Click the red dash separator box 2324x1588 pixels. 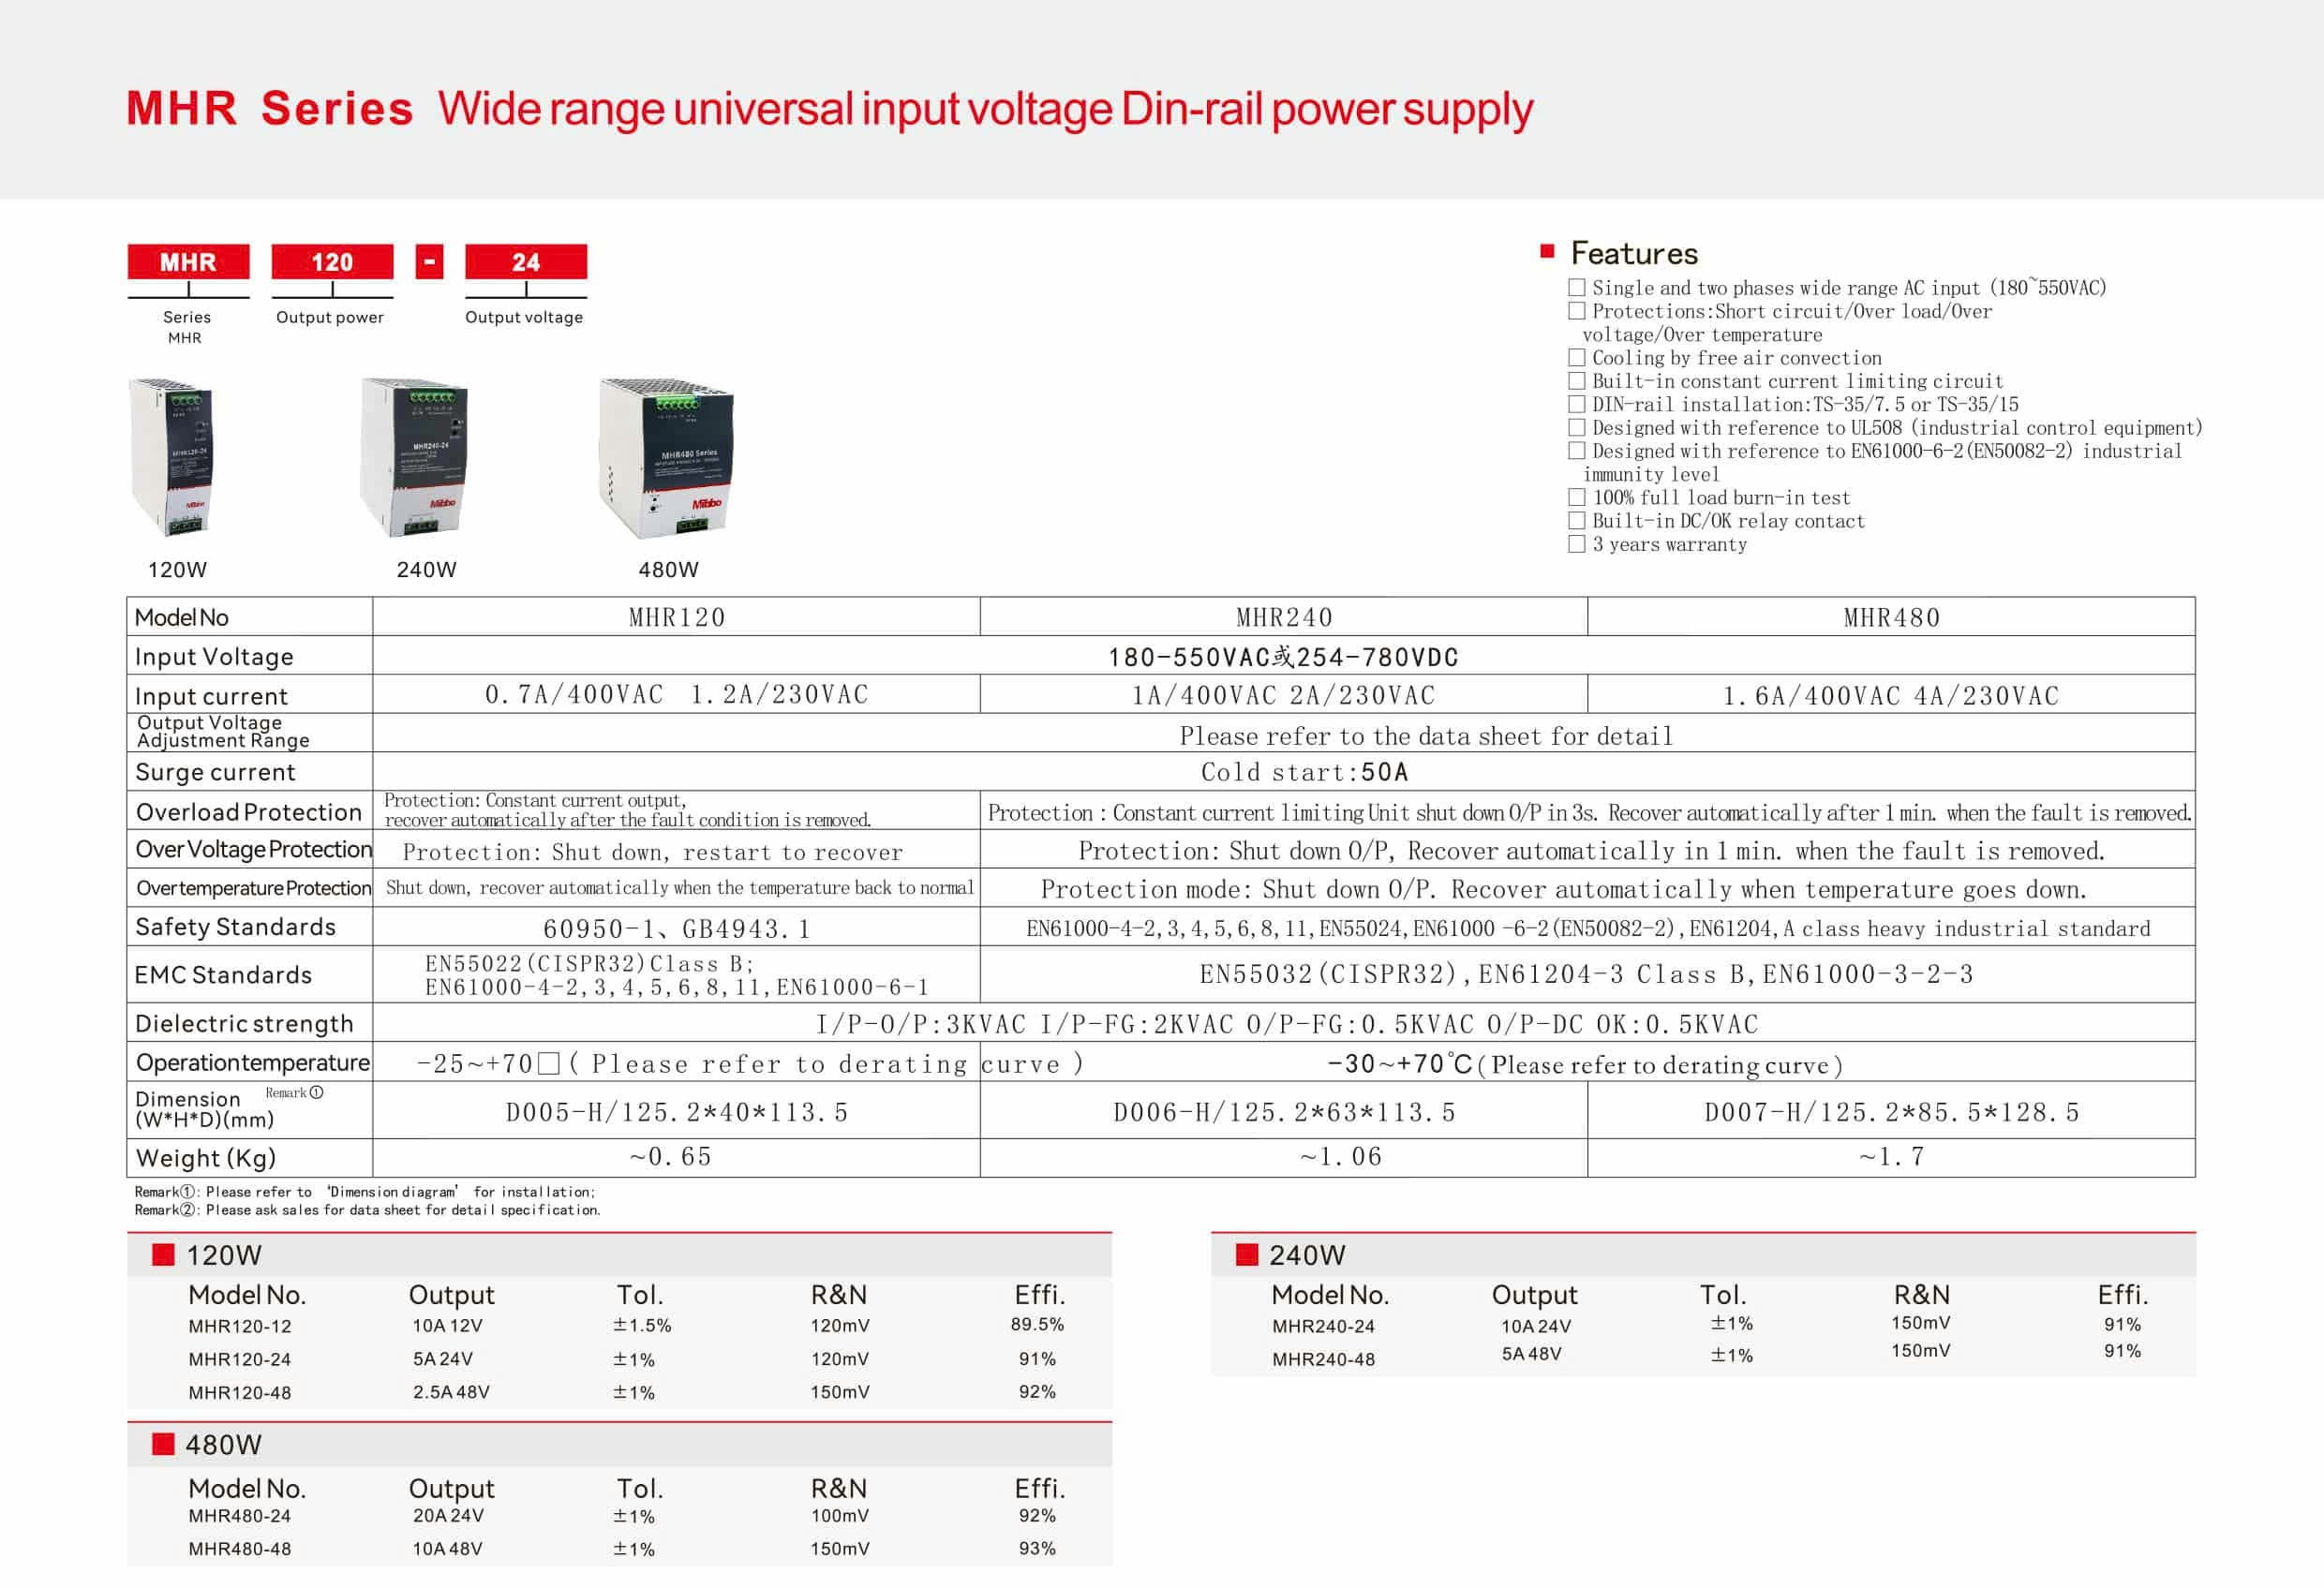click(x=429, y=262)
